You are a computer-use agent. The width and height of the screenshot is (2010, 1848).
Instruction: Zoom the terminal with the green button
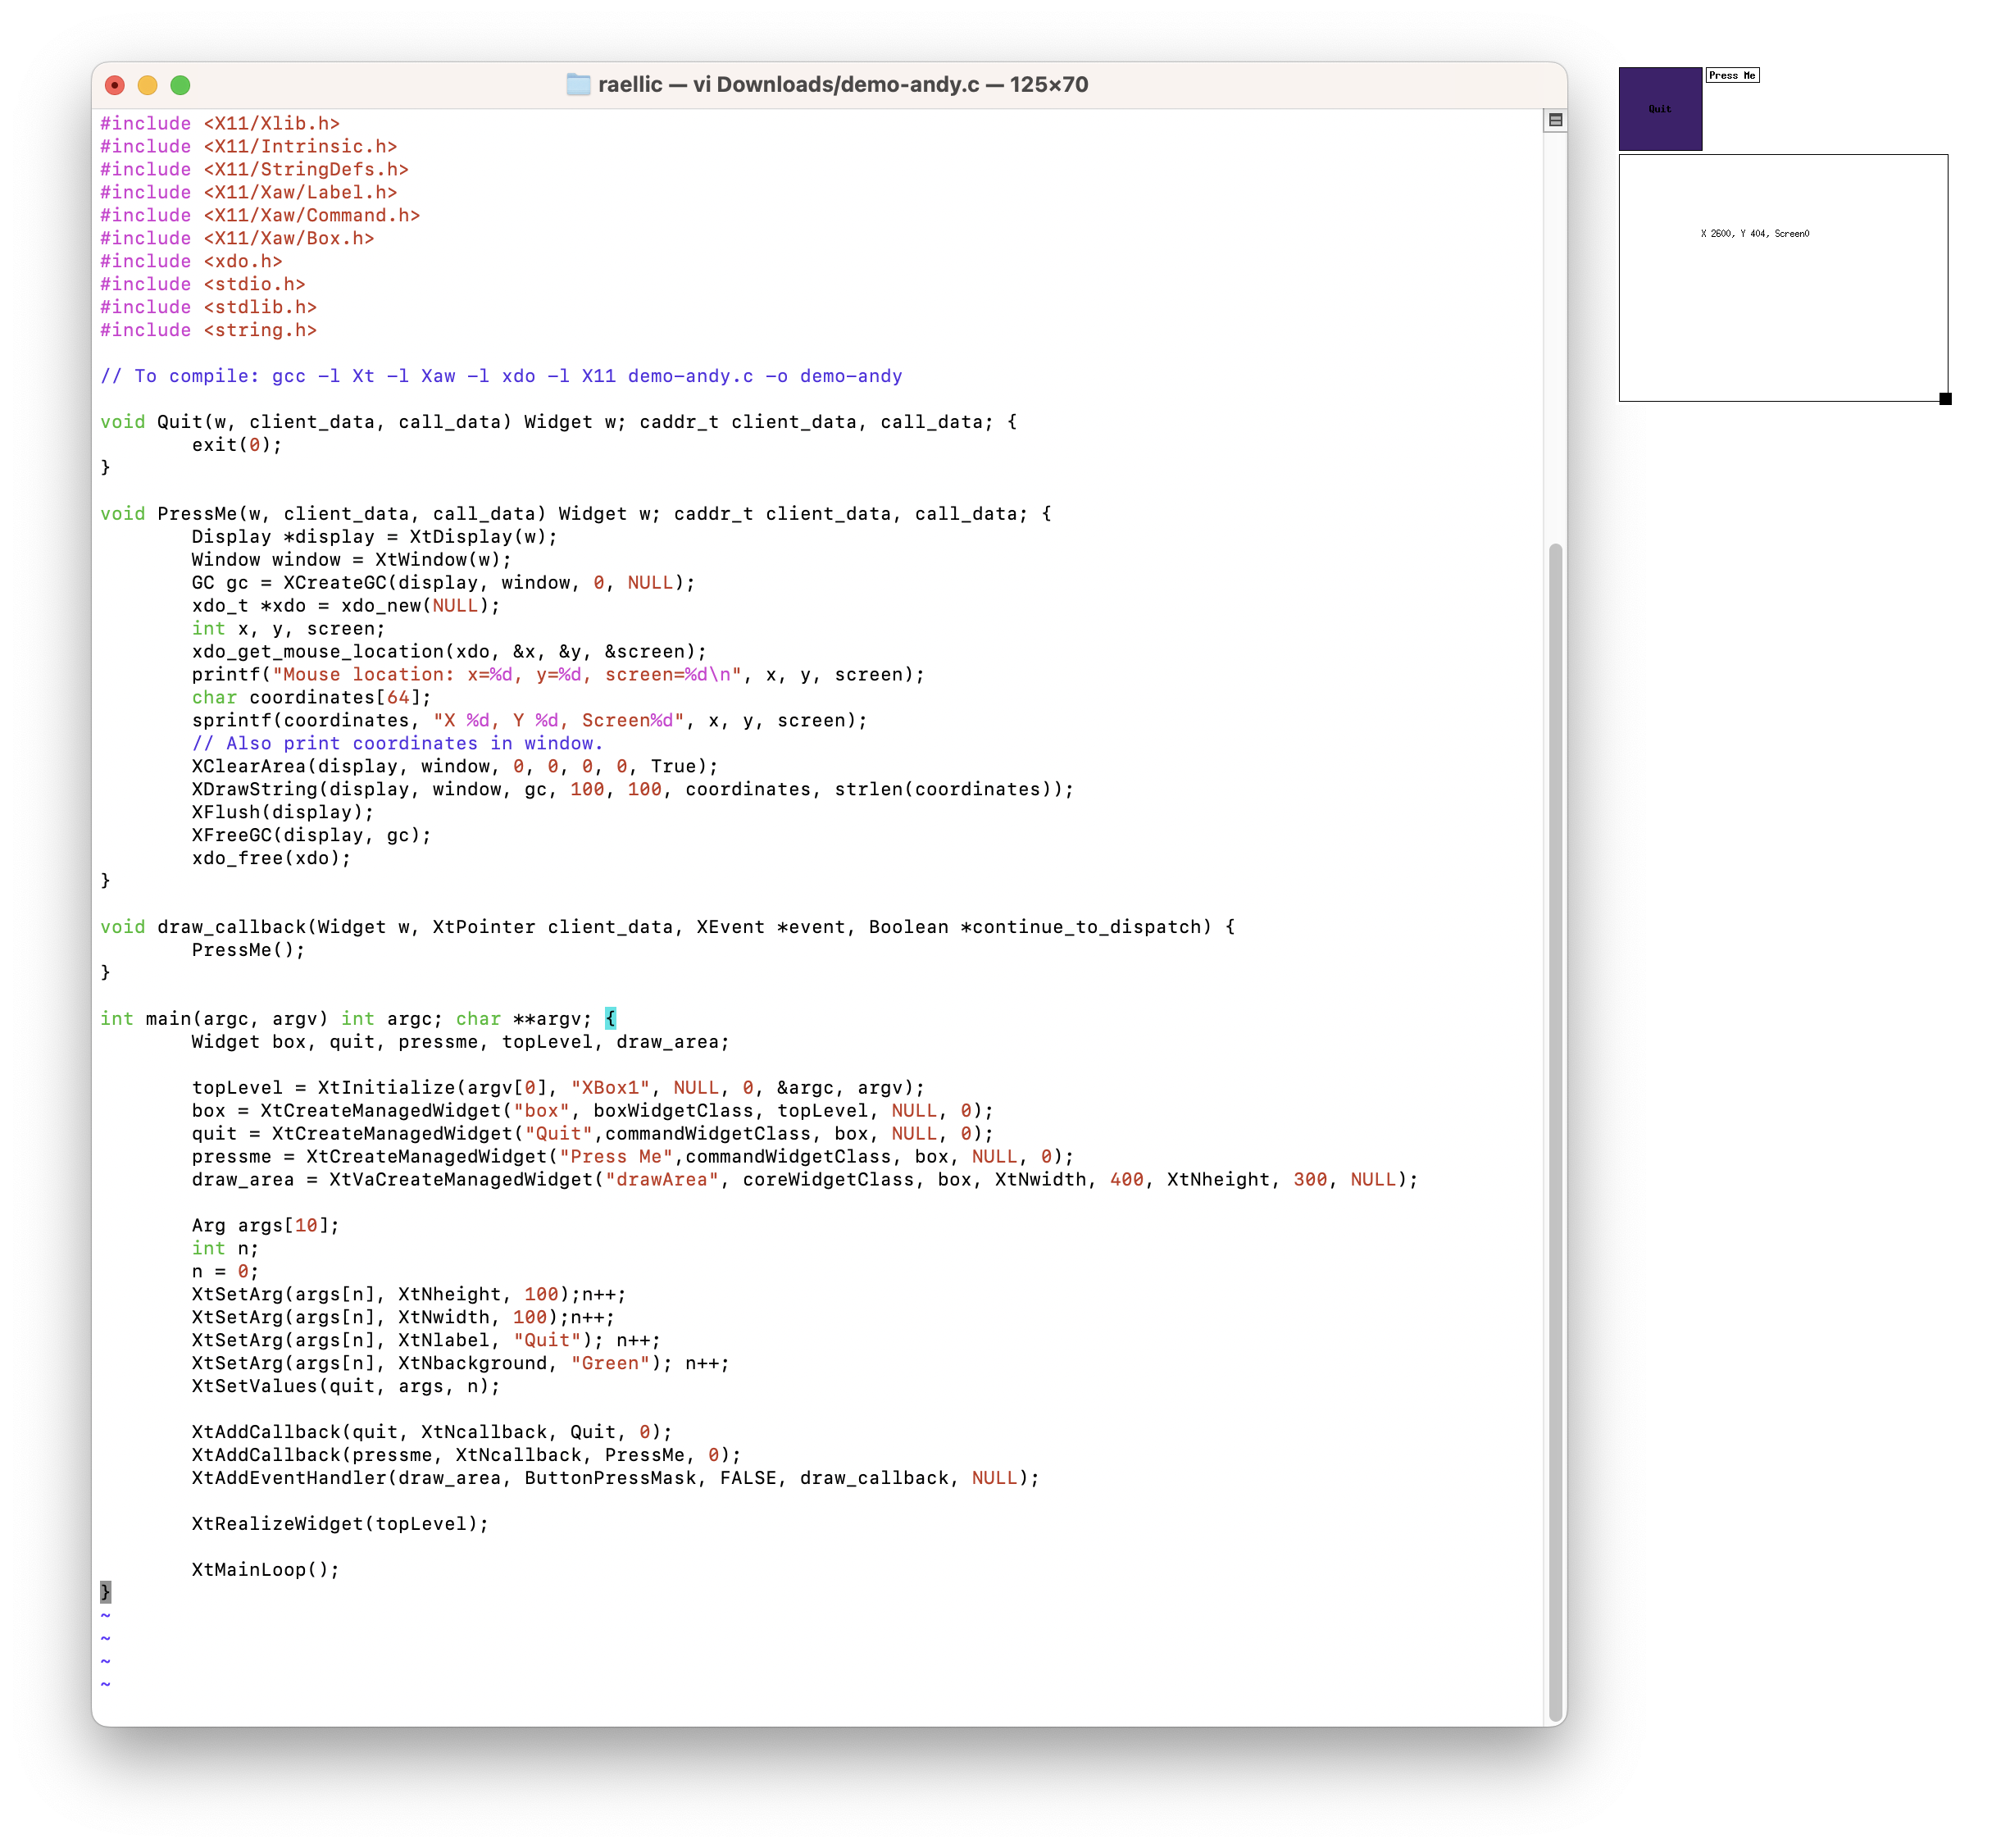181,85
